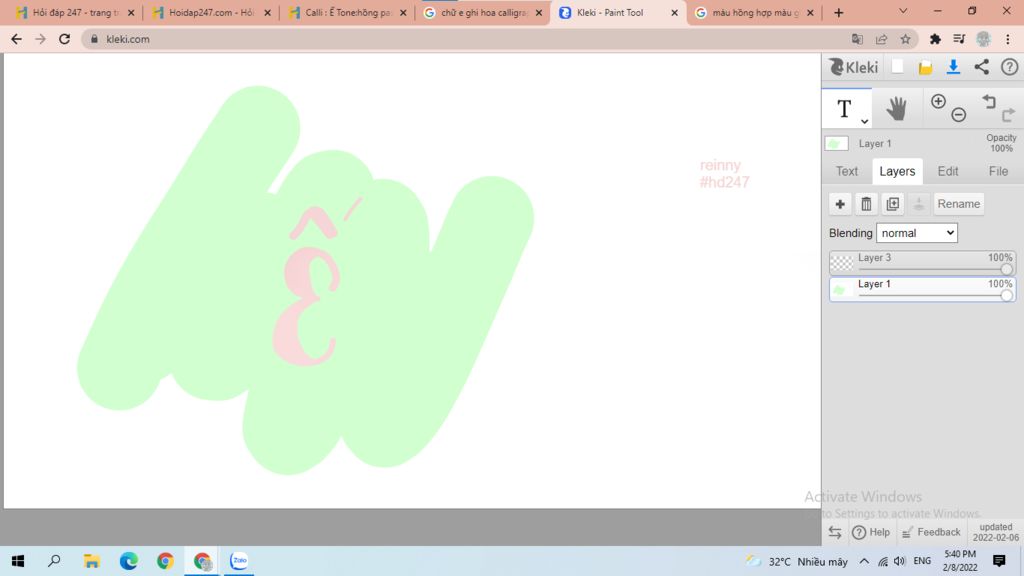Click updated 2022-02-06 changelog
This screenshot has width=1024, height=576.
click(995, 532)
